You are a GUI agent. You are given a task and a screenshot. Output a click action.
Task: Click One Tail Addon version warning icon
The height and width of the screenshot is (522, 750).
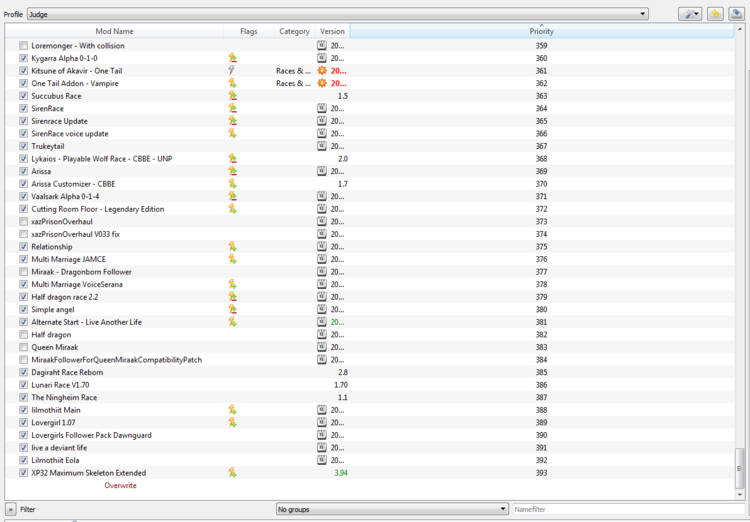tap(322, 83)
